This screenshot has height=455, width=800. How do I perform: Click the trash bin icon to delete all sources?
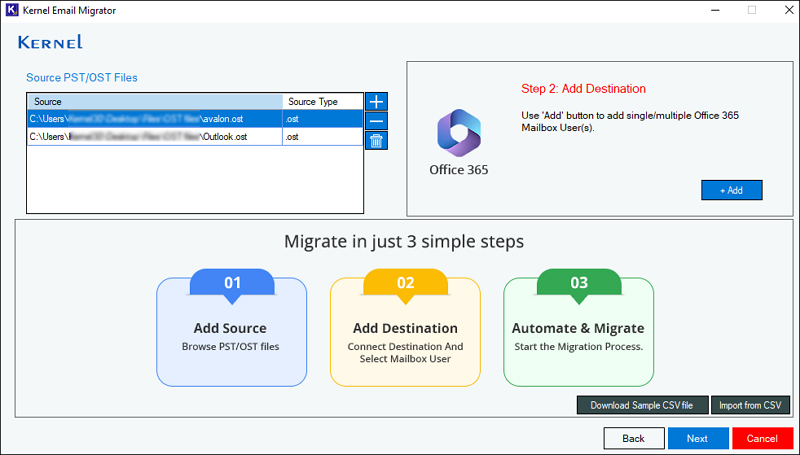376,140
